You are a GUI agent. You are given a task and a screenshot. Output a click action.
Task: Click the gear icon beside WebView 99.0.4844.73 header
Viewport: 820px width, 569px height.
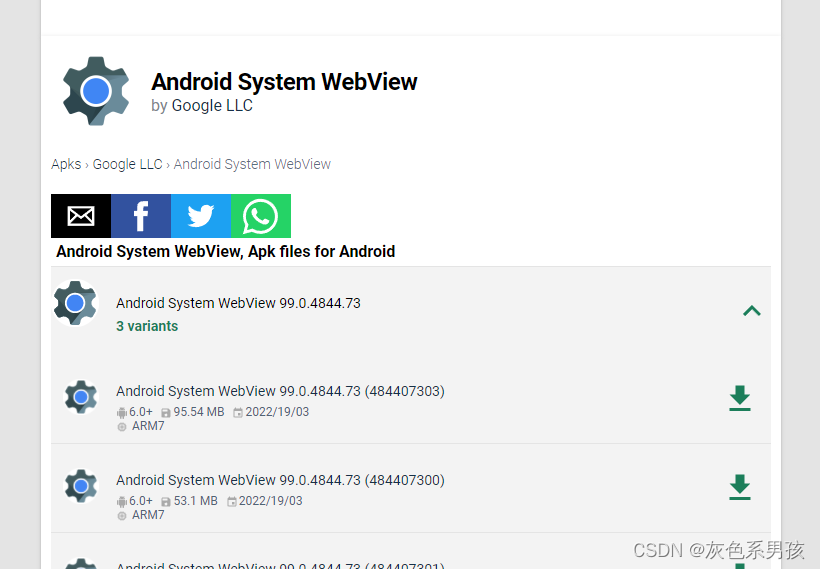(75, 303)
